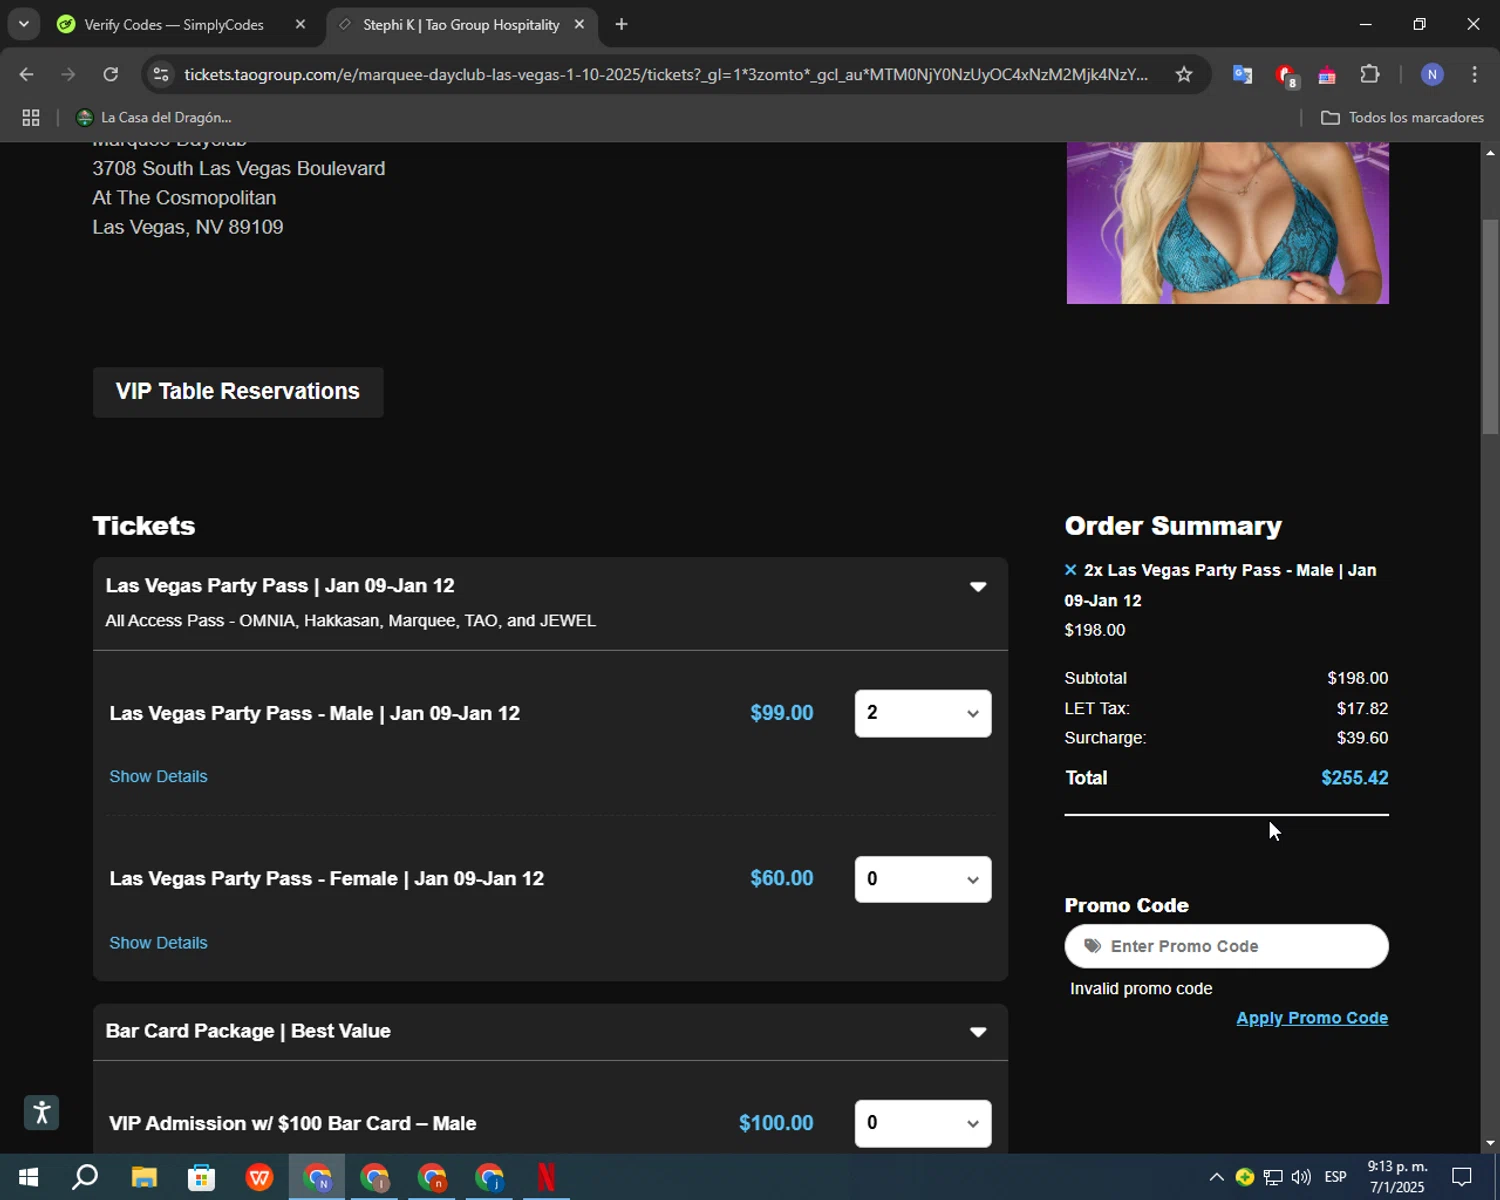
Task: Open the extensions puzzle menu
Action: click(x=1370, y=74)
